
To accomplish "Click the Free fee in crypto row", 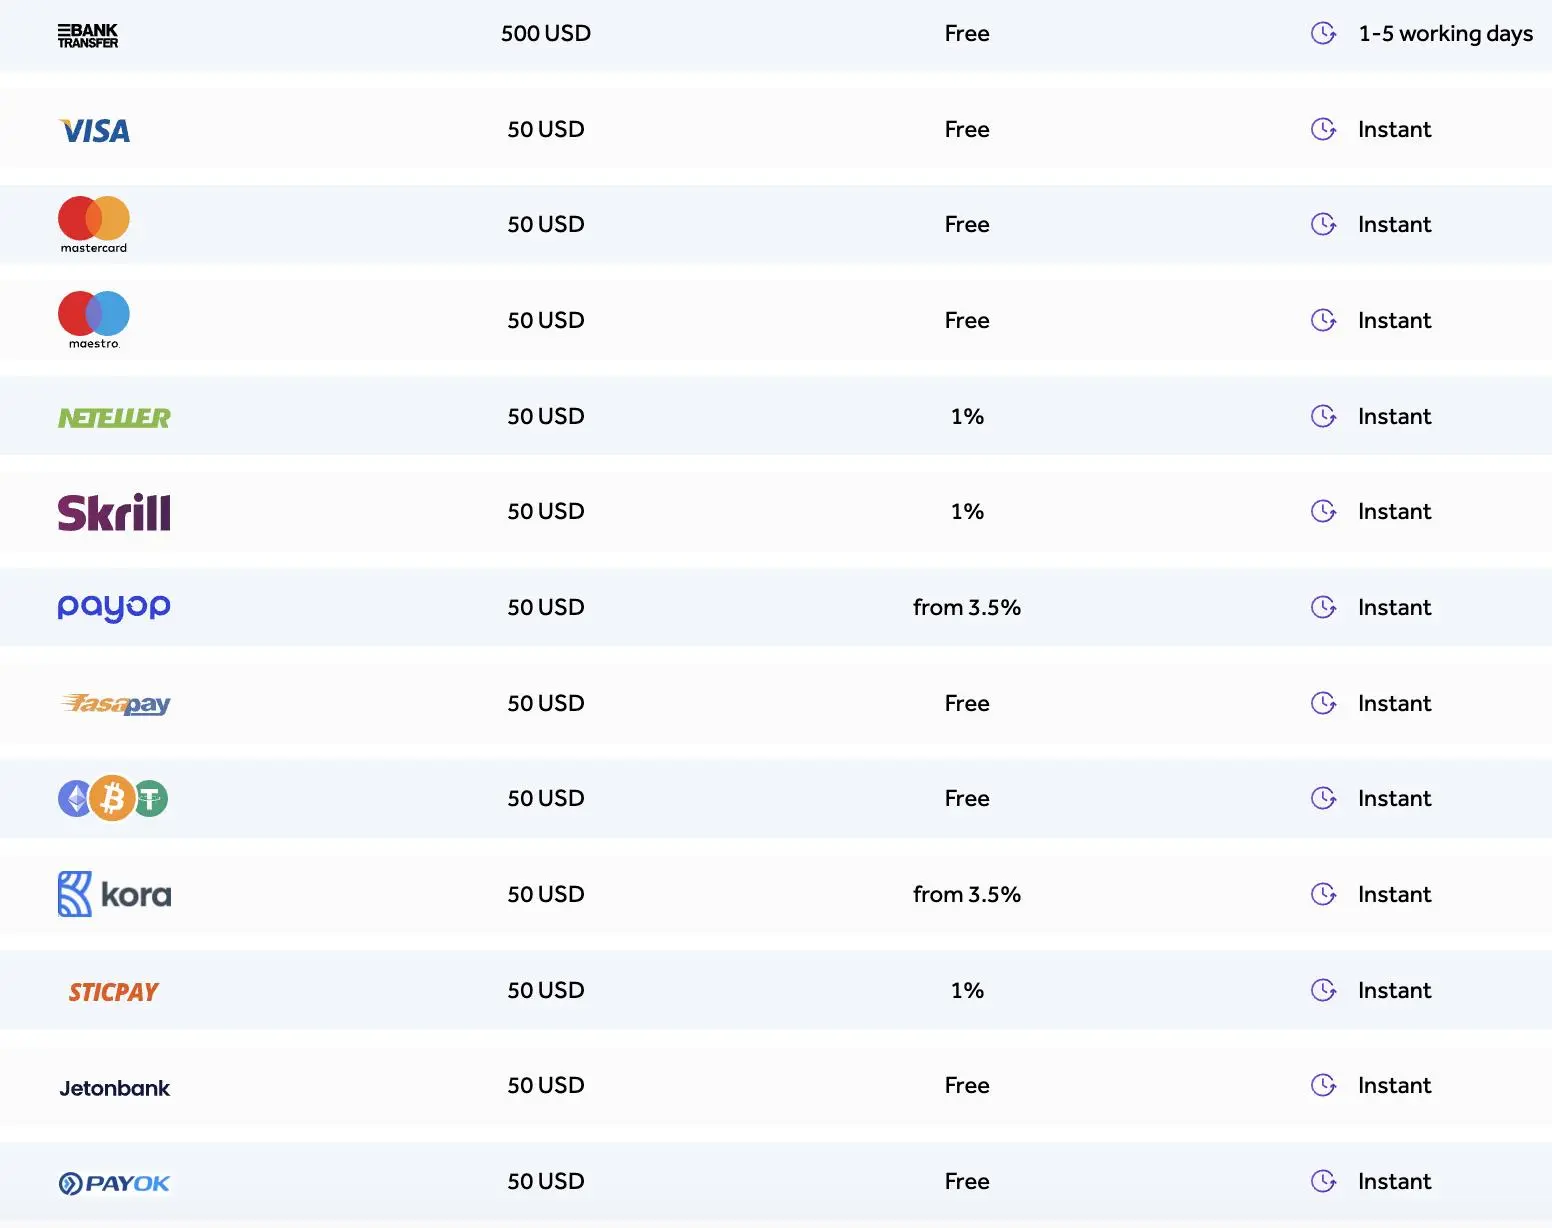I will [967, 798].
